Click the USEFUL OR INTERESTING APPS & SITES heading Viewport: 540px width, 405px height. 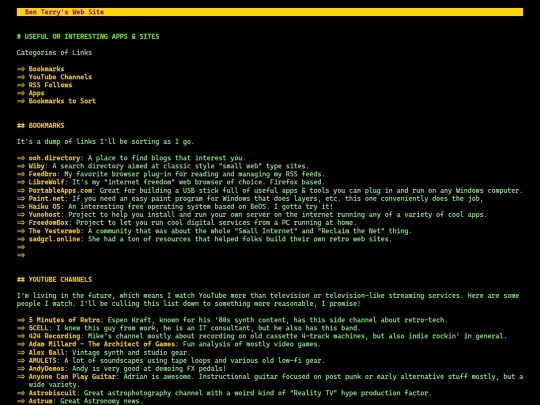(88, 37)
